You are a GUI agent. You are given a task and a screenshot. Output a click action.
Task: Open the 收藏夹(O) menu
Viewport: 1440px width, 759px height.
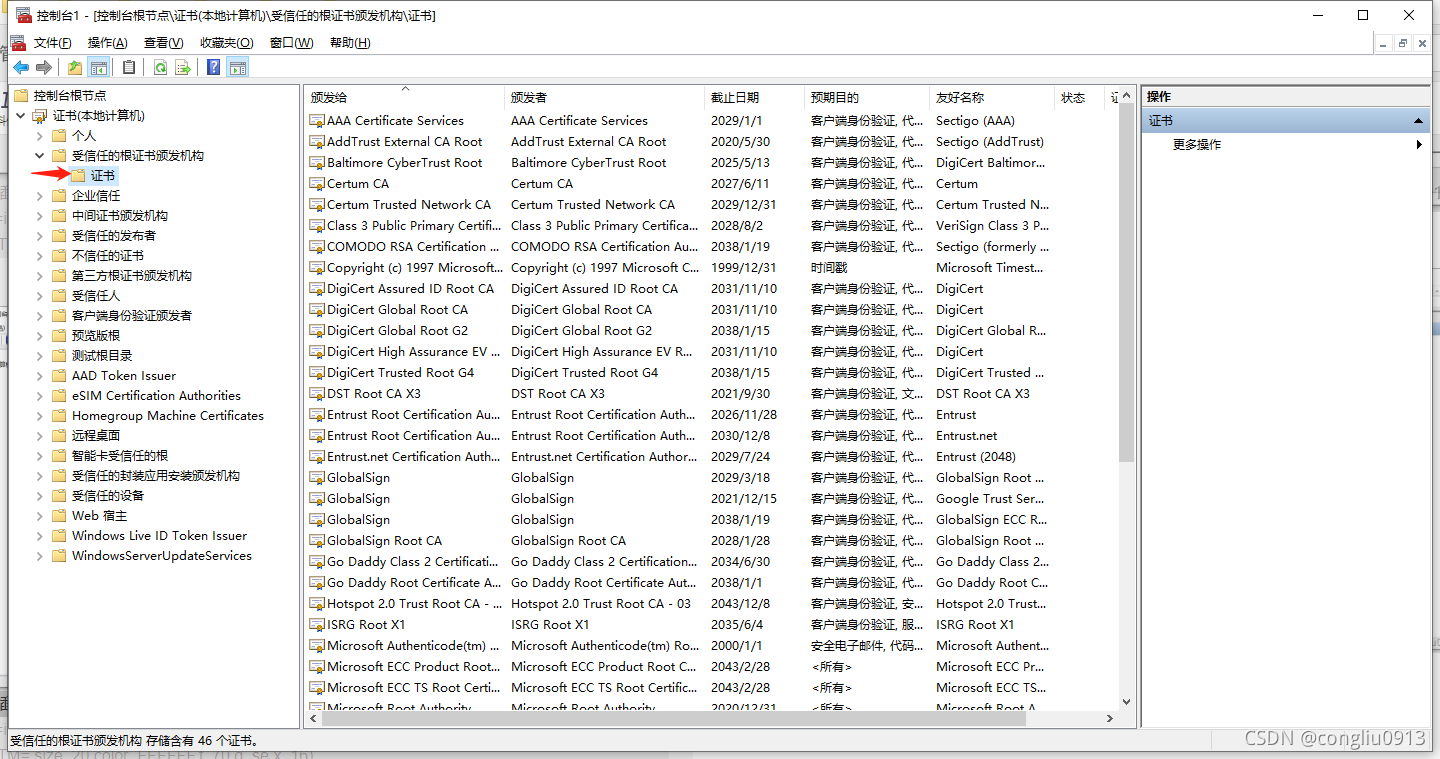pos(226,43)
